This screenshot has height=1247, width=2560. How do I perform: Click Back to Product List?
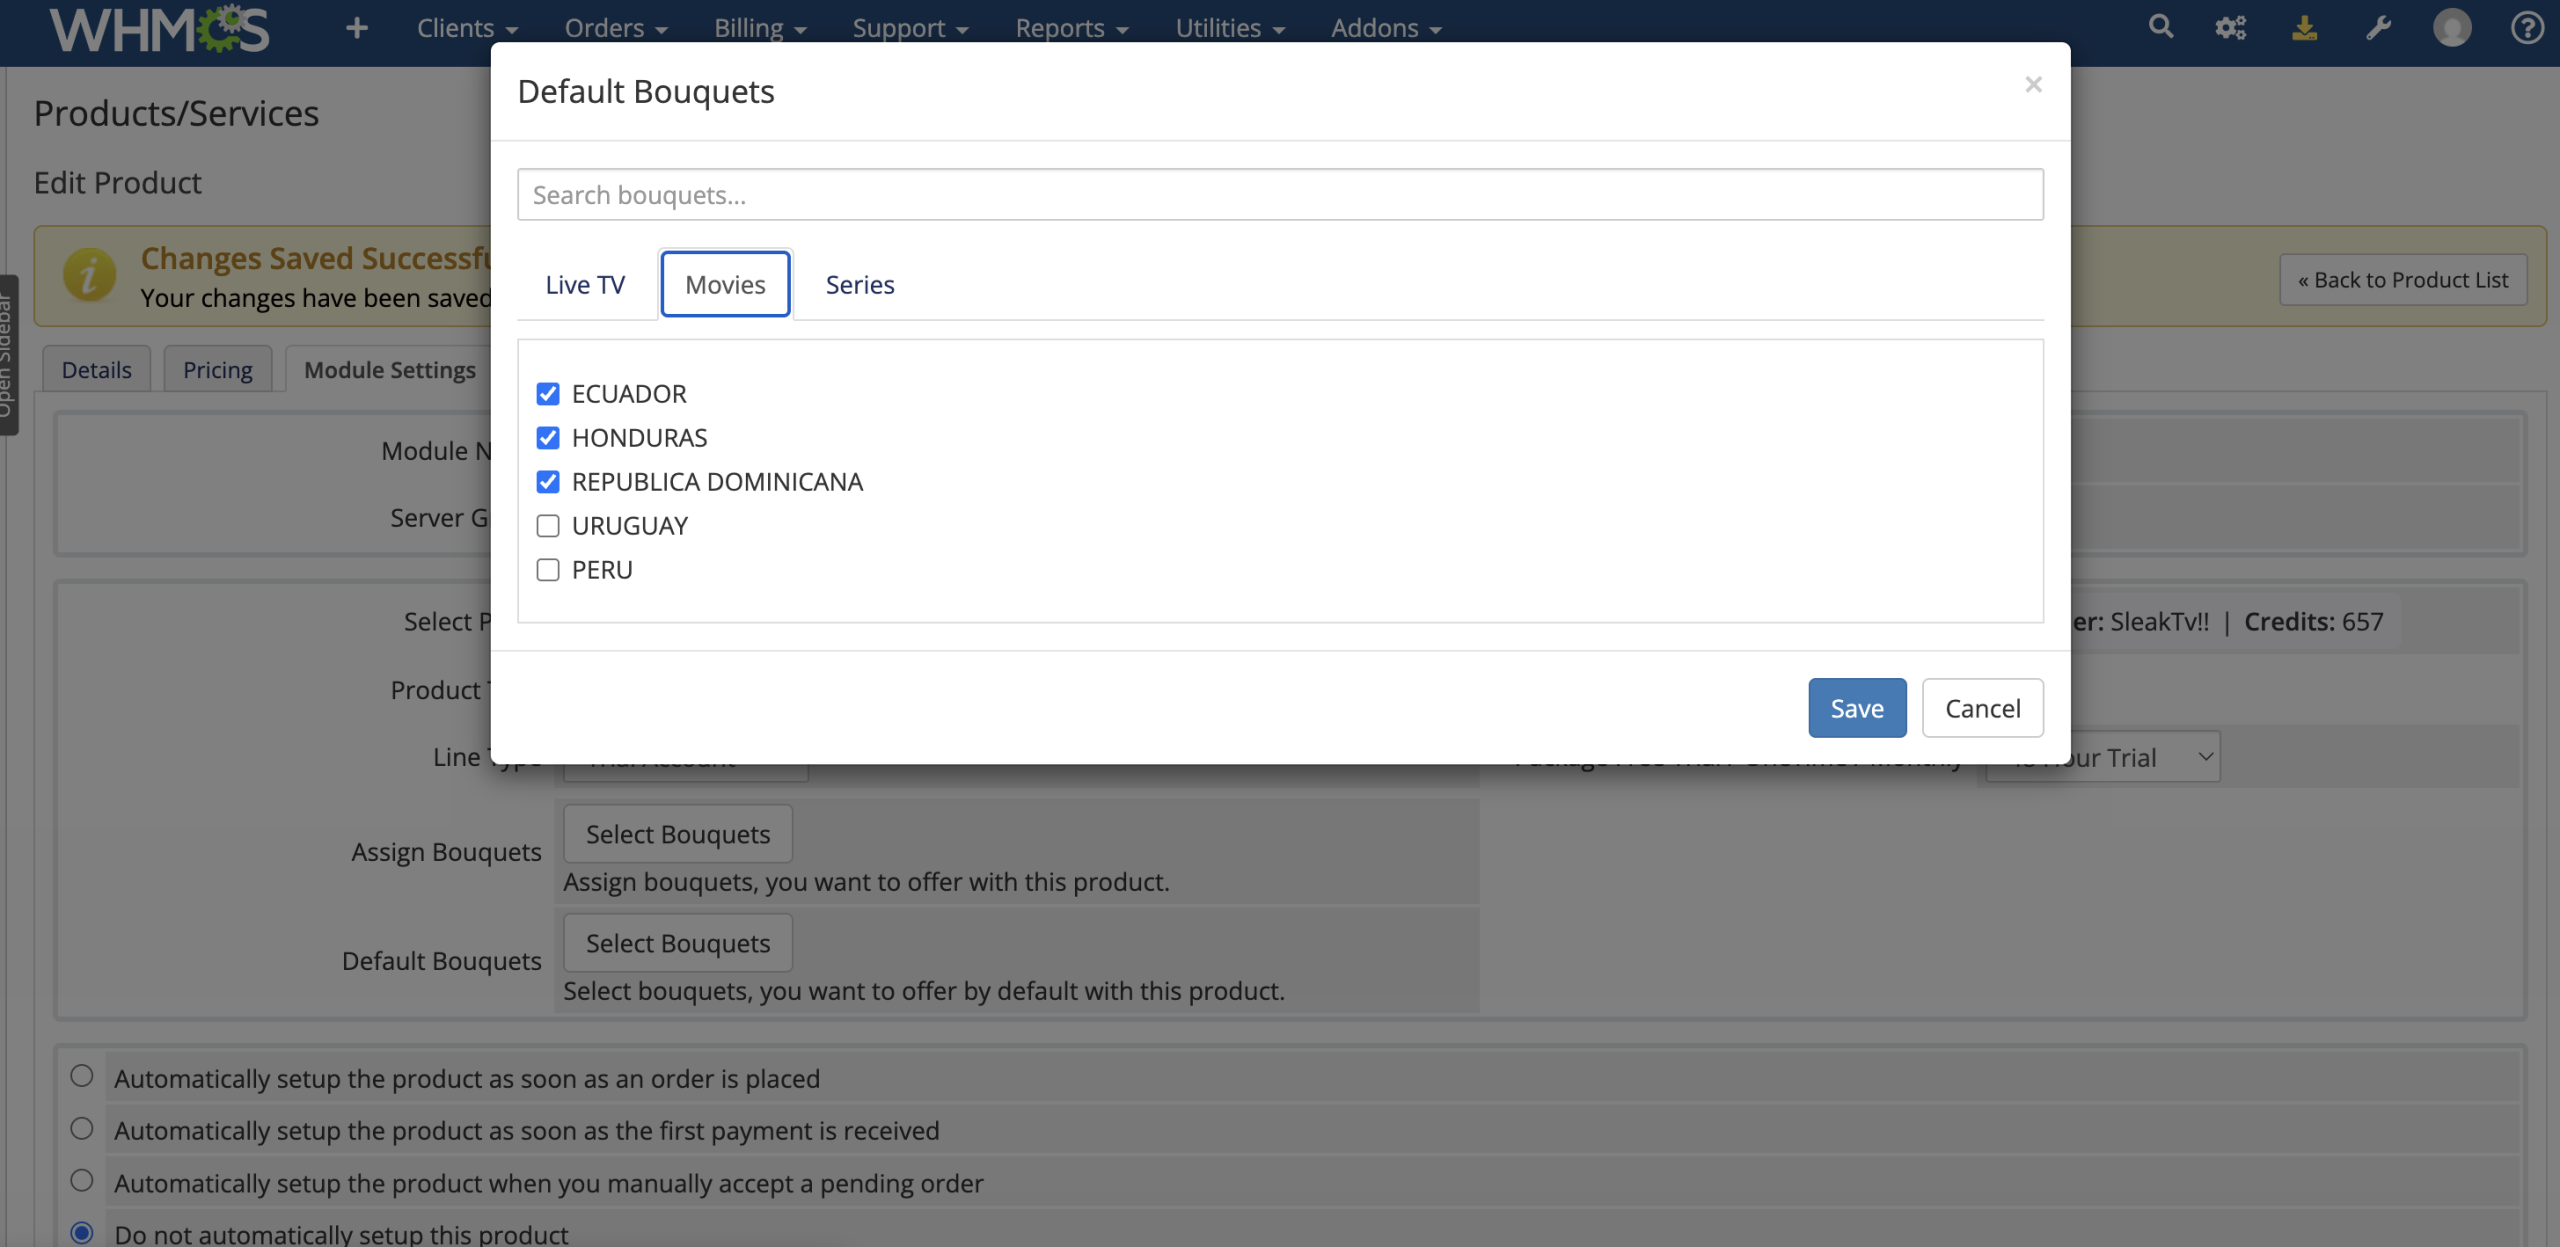2403,280
